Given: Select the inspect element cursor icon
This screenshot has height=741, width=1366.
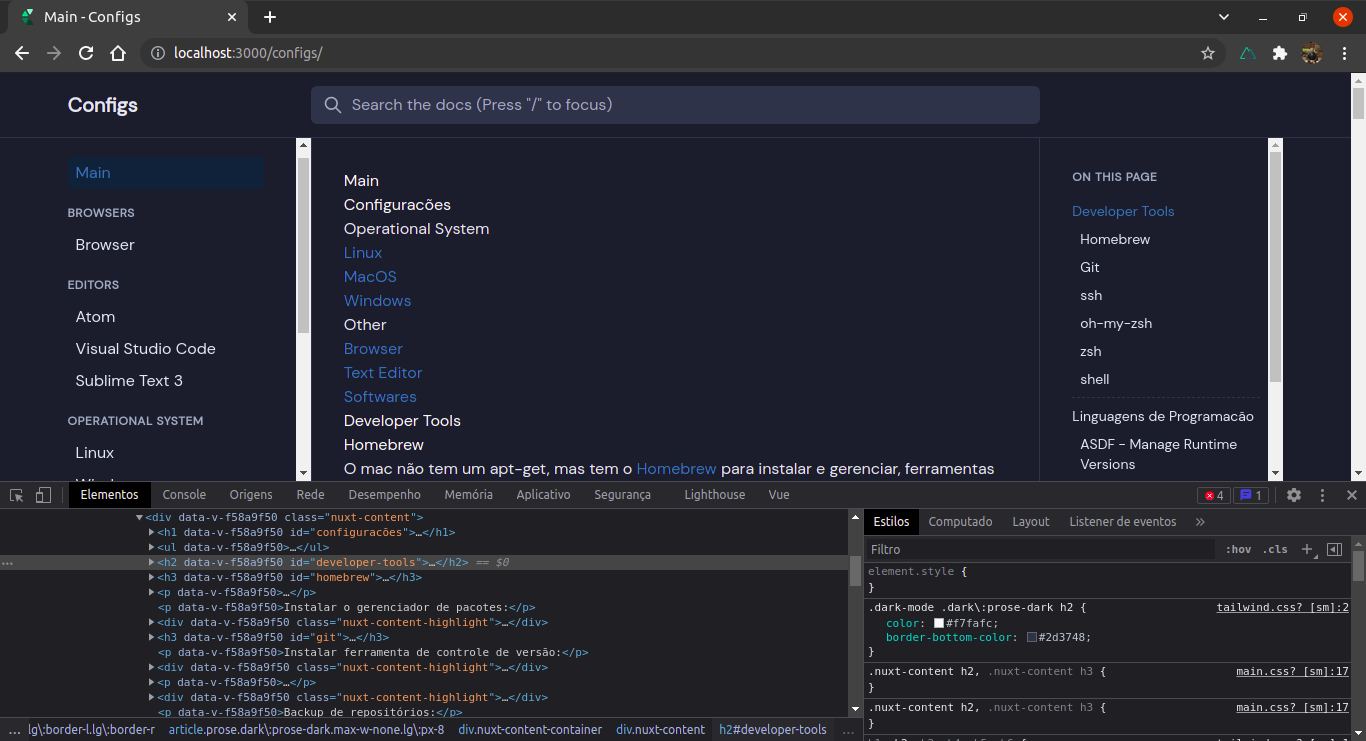Looking at the screenshot, I should coord(15,494).
